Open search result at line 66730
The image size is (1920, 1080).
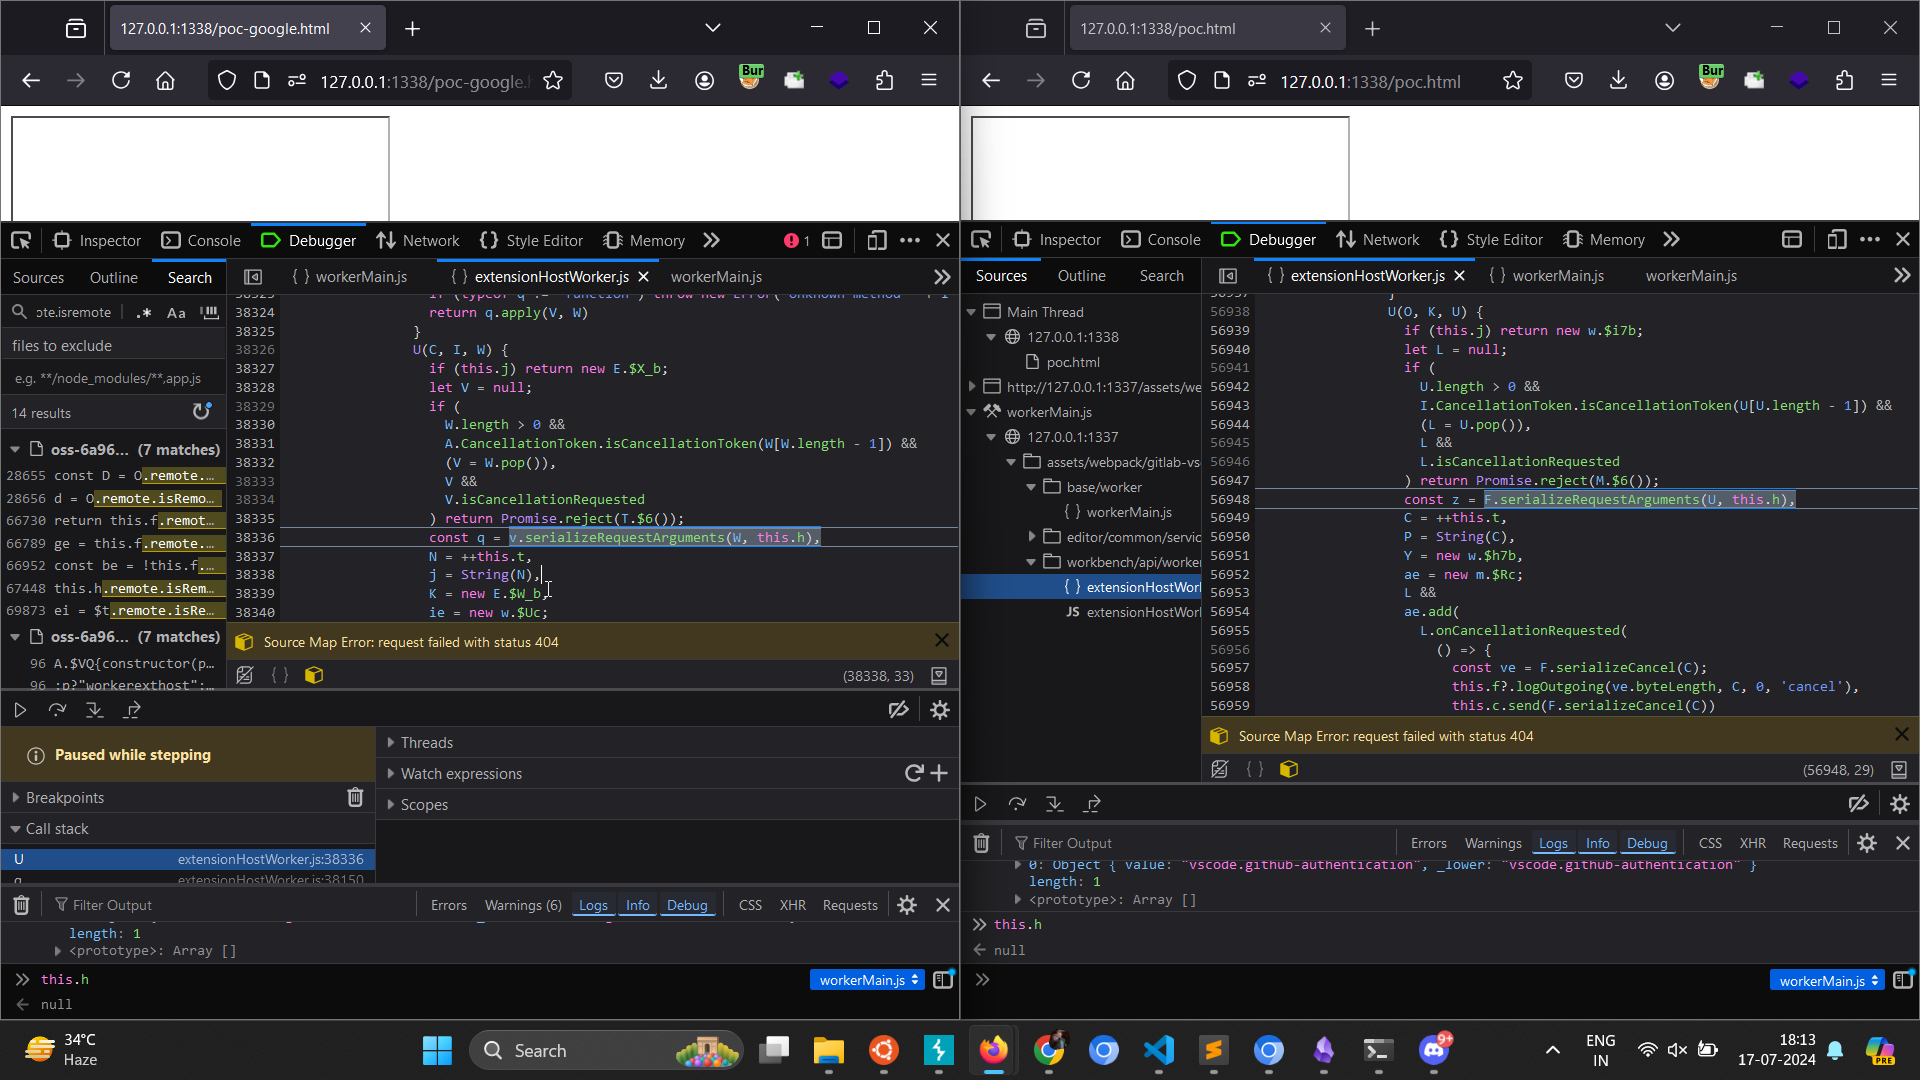click(113, 520)
